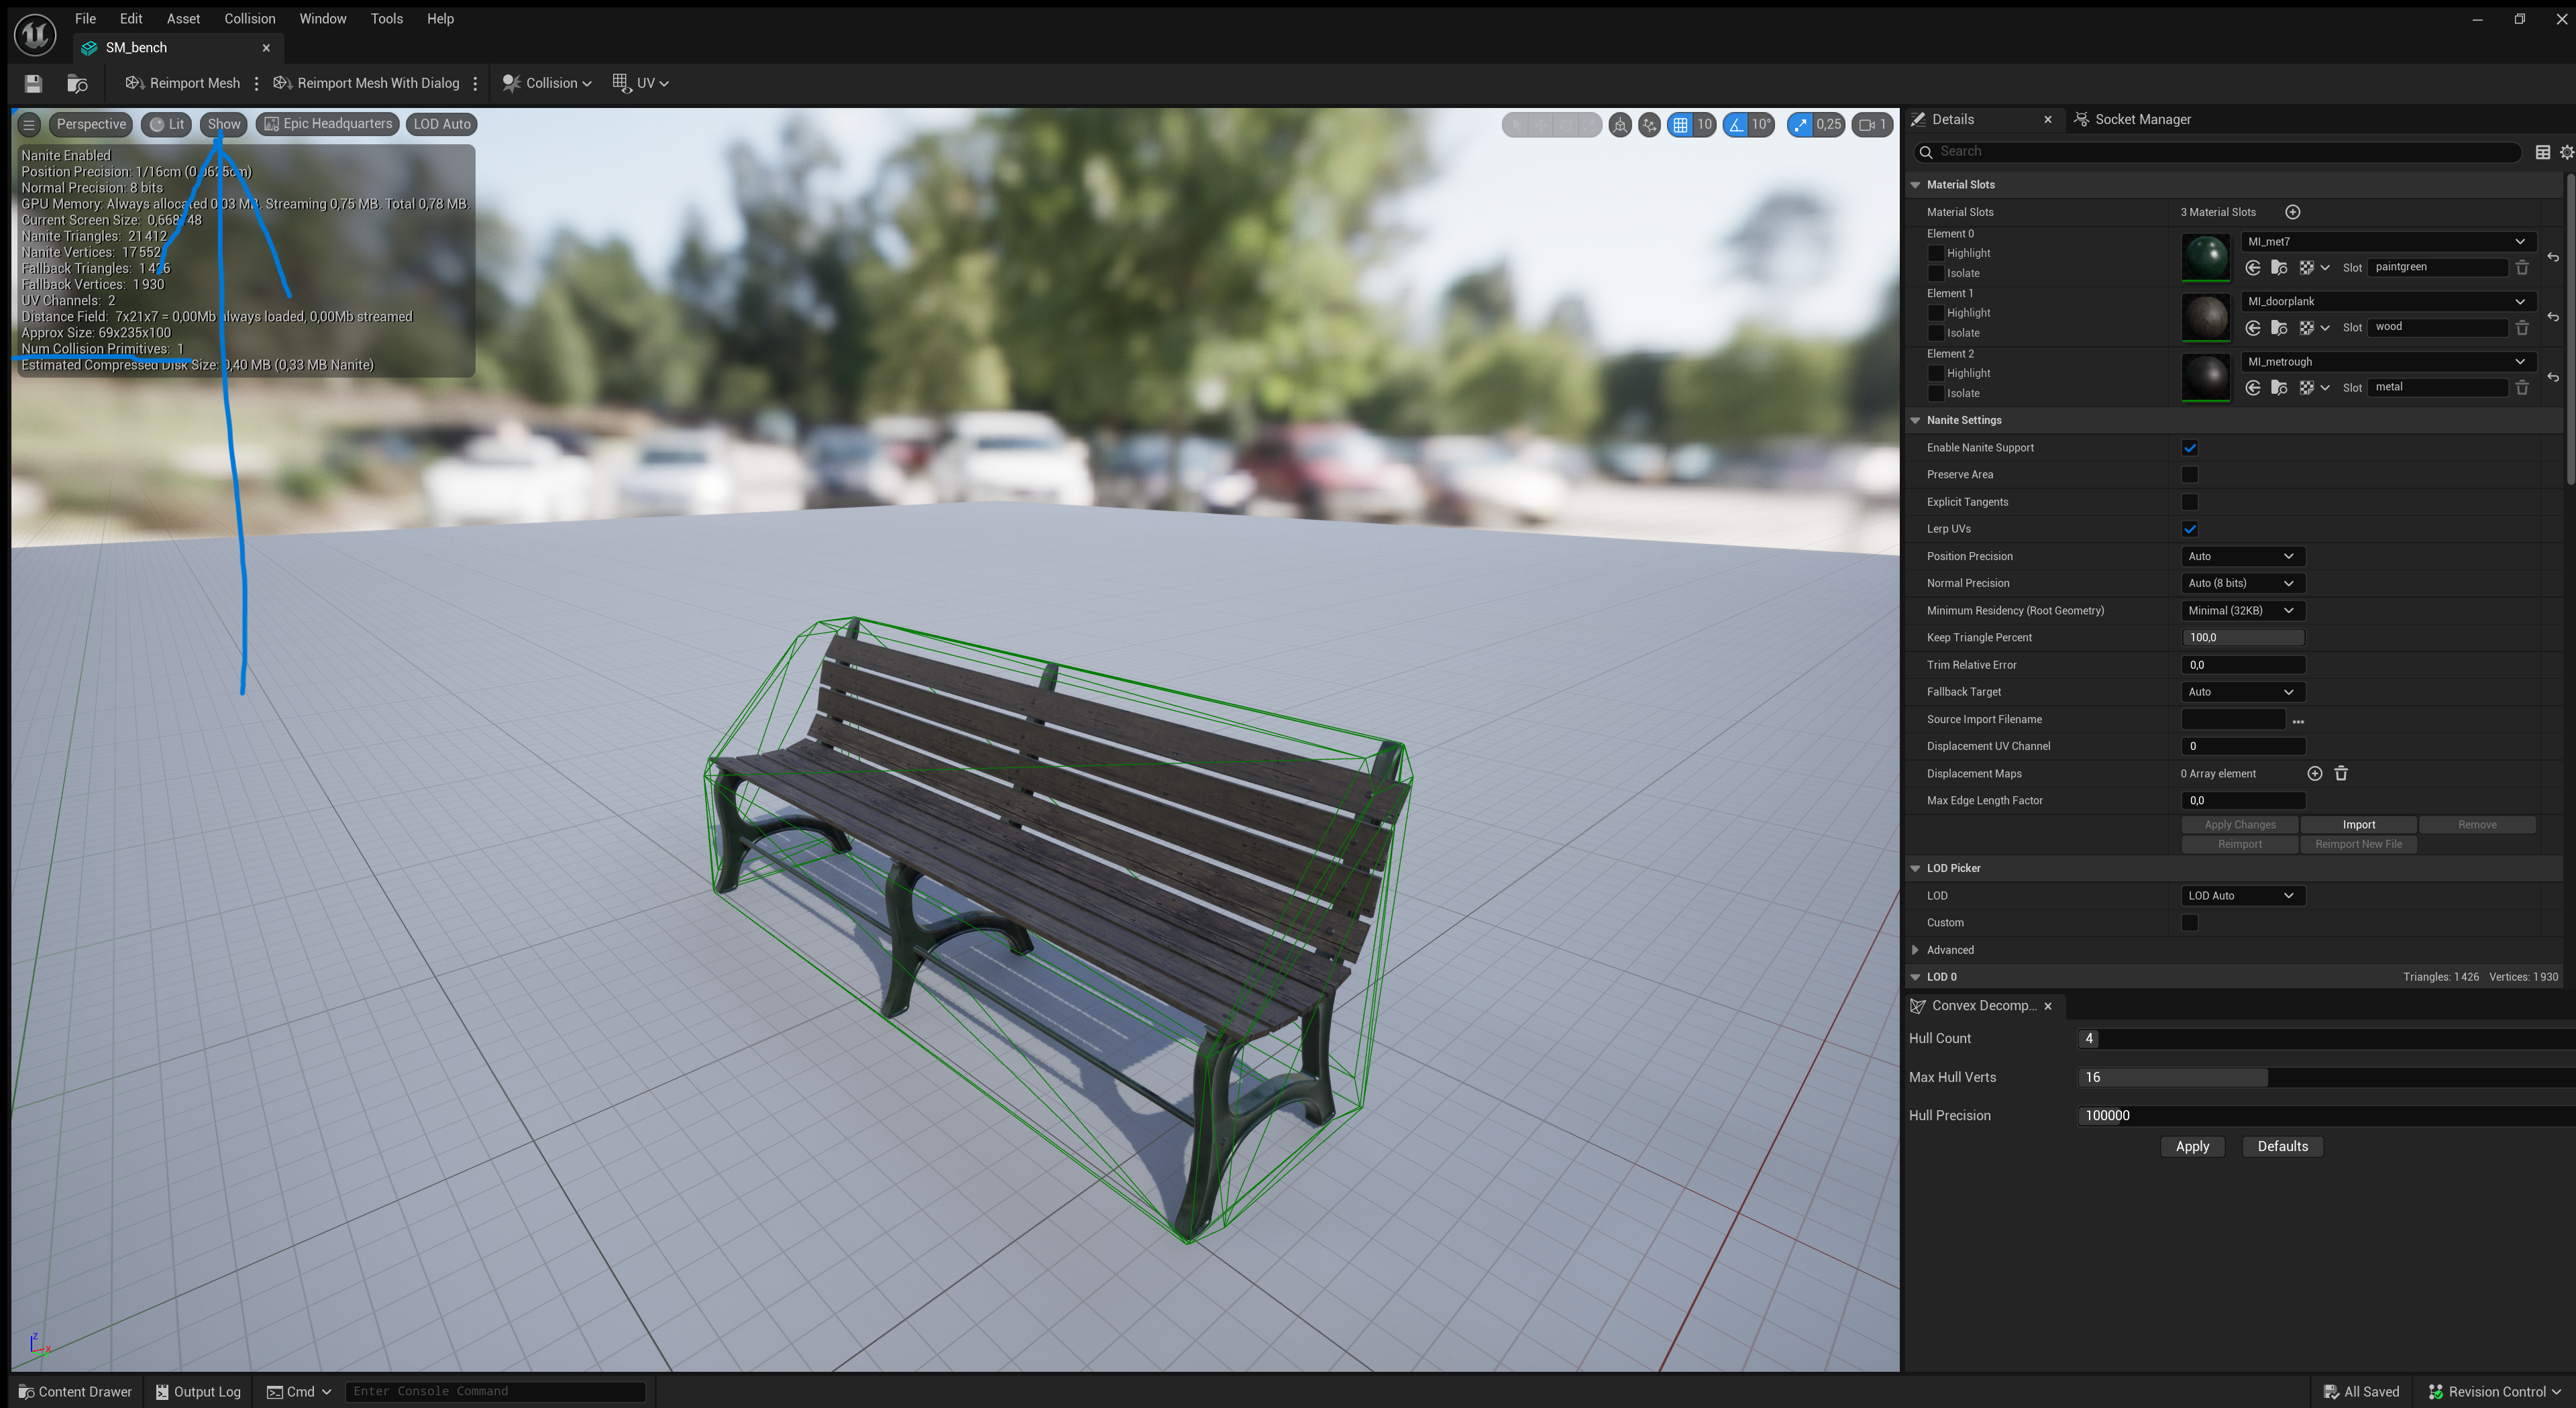Open the Window menu
The height and width of the screenshot is (1408, 2576).
click(322, 18)
